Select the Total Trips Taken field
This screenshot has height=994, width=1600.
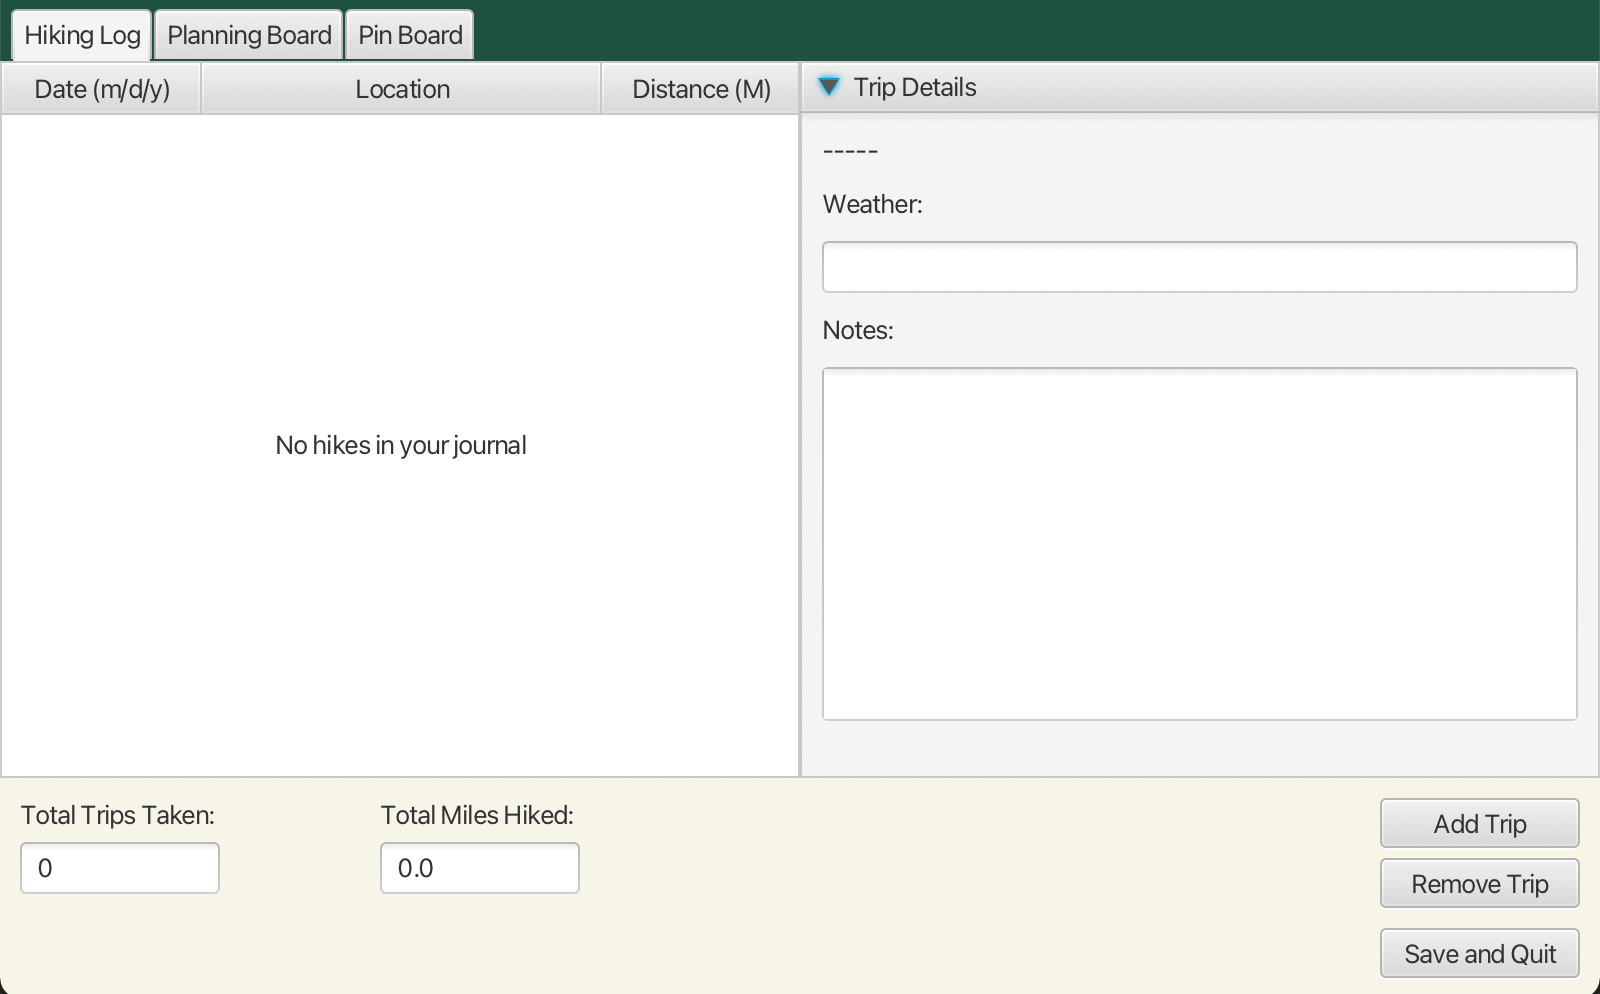[x=119, y=868]
